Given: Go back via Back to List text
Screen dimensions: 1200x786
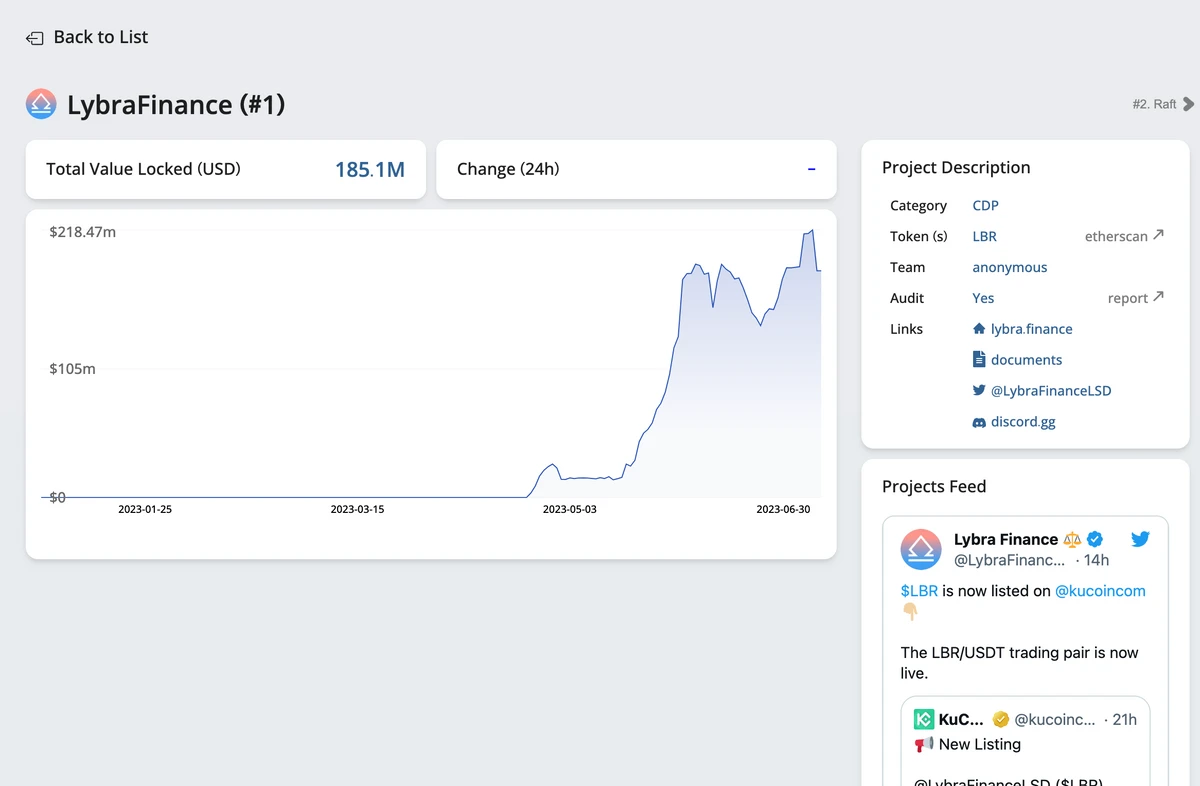Looking at the screenshot, I should (101, 37).
